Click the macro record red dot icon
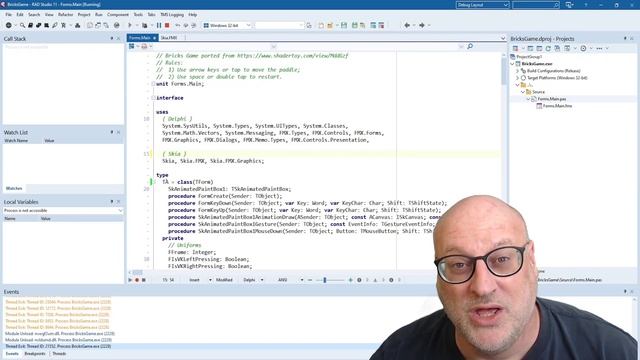Image resolution: width=640 pixels, height=360 pixels. [x=137, y=280]
